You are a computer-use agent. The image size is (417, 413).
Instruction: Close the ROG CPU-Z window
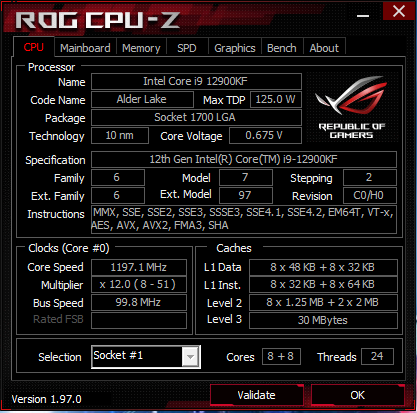tap(399, 11)
